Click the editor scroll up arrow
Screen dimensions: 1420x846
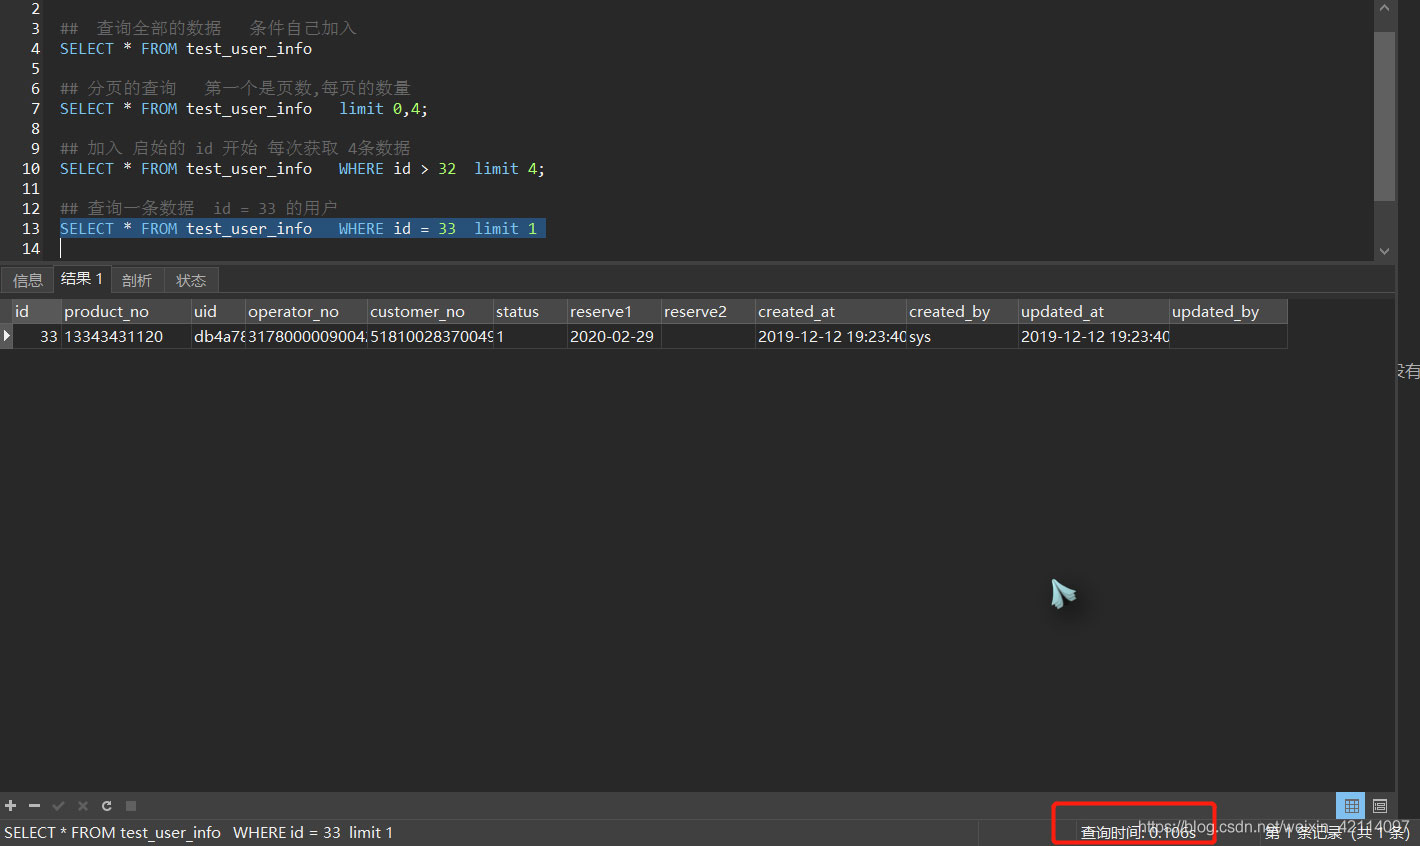1384,9
